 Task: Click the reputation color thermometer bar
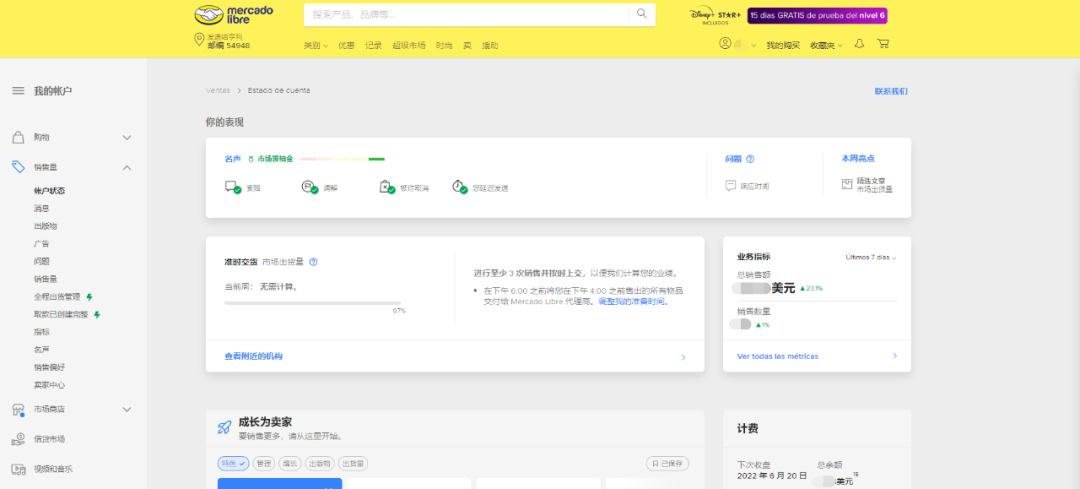(x=342, y=159)
